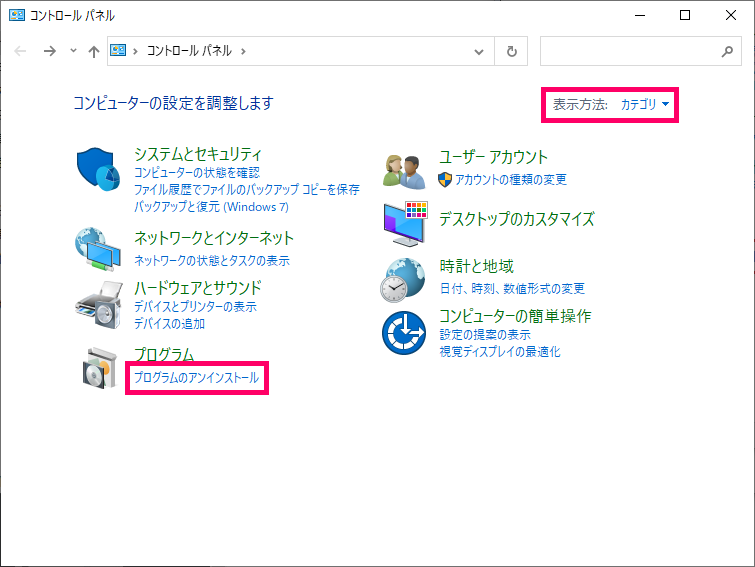Click the Programs disc box icon
This screenshot has width=755, height=567.
[100, 368]
